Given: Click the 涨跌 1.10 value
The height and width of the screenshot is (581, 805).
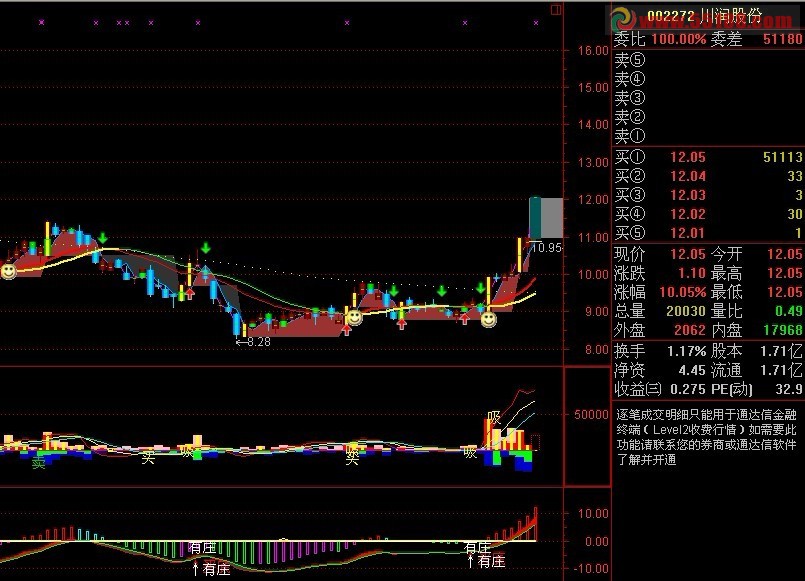Looking at the screenshot, I should [x=692, y=273].
